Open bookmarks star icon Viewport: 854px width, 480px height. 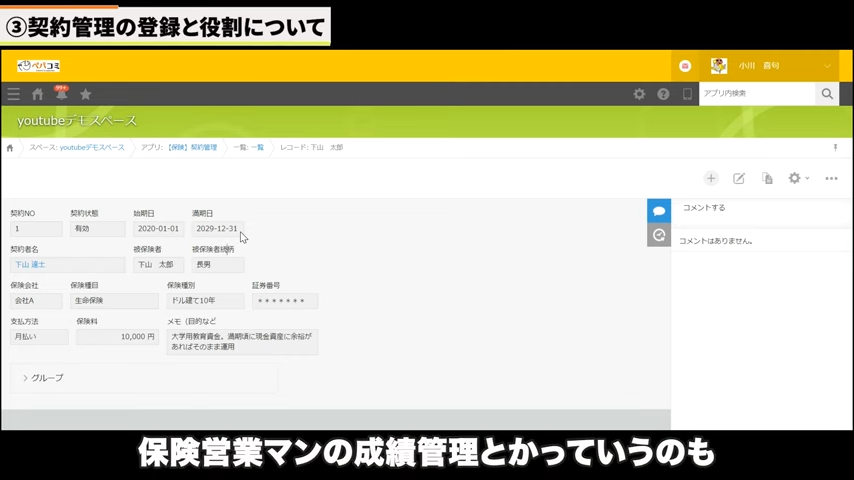[86, 94]
